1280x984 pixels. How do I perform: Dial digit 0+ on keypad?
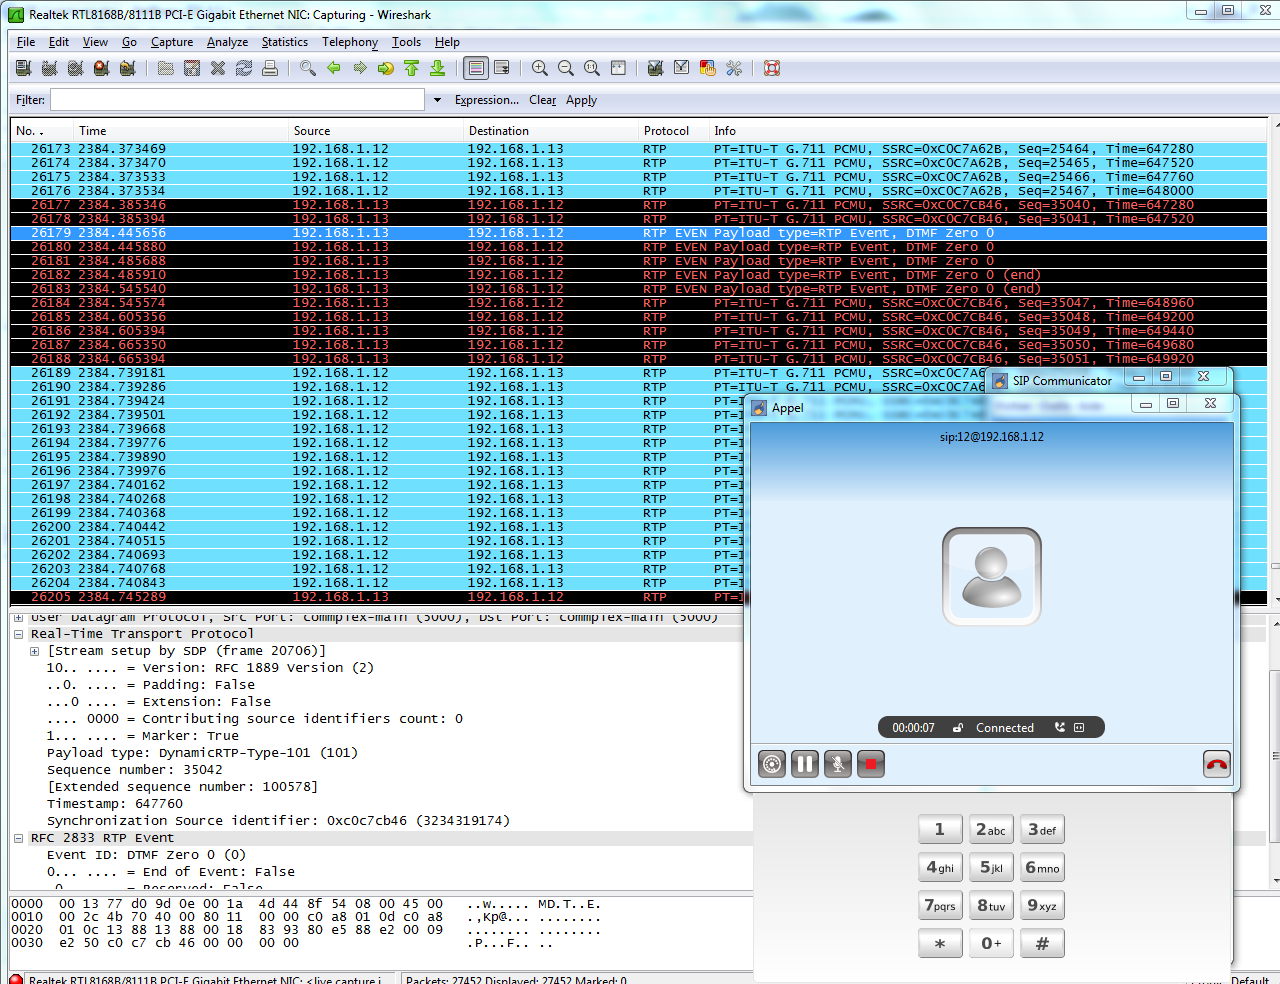coord(991,943)
